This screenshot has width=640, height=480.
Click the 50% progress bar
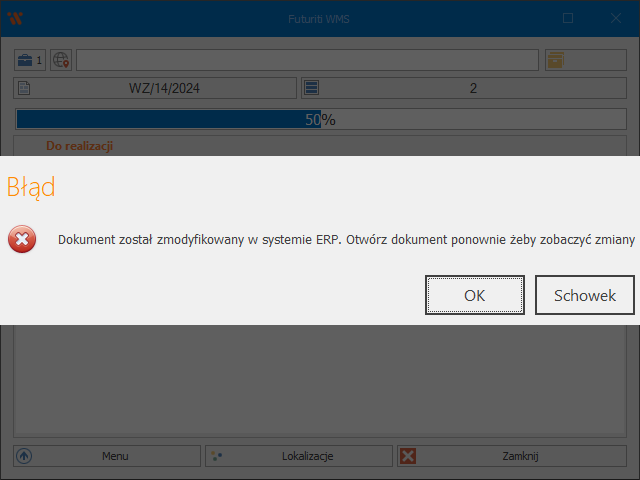[x=320, y=119]
